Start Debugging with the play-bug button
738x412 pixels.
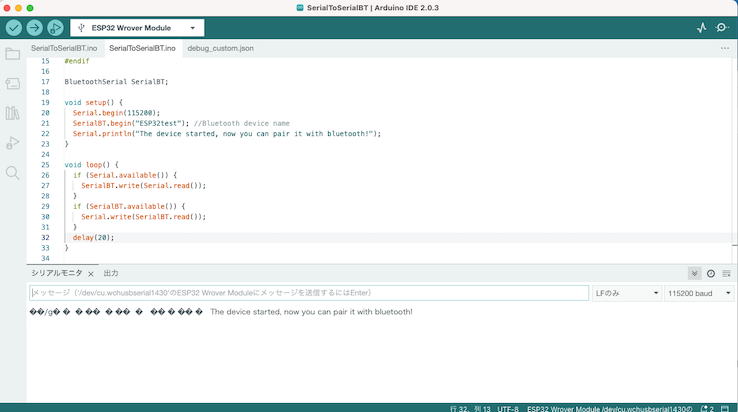coord(55,28)
